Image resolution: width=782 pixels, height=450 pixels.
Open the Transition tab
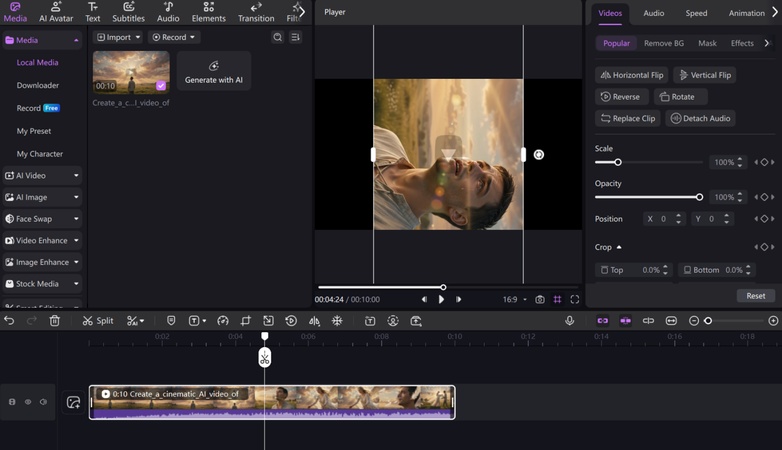pyautogui.click(x=256, y=12)
